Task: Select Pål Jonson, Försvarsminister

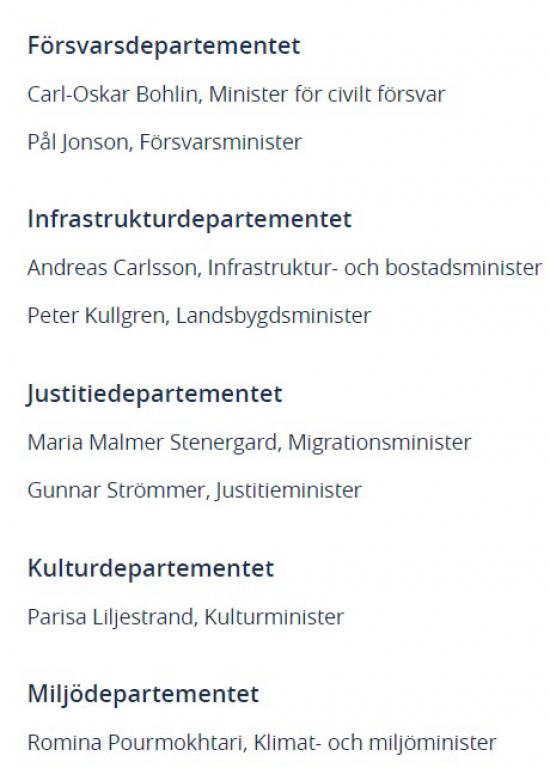Action: pos(165,142)
